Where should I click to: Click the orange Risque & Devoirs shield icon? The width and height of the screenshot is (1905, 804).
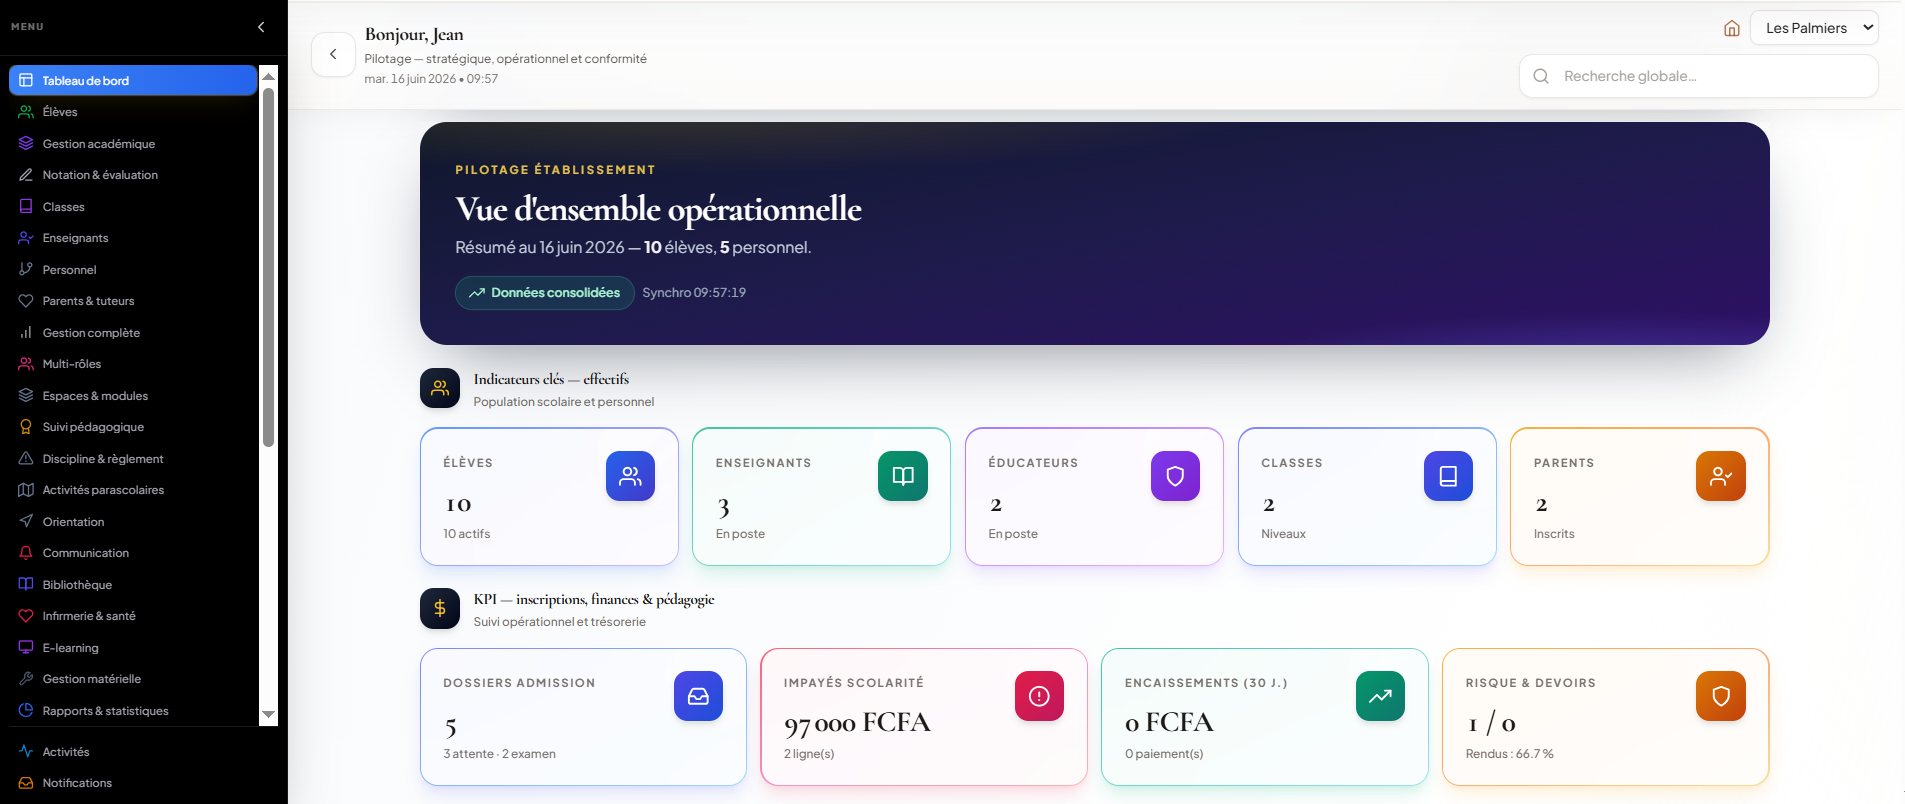click(x=1721, y=696)
